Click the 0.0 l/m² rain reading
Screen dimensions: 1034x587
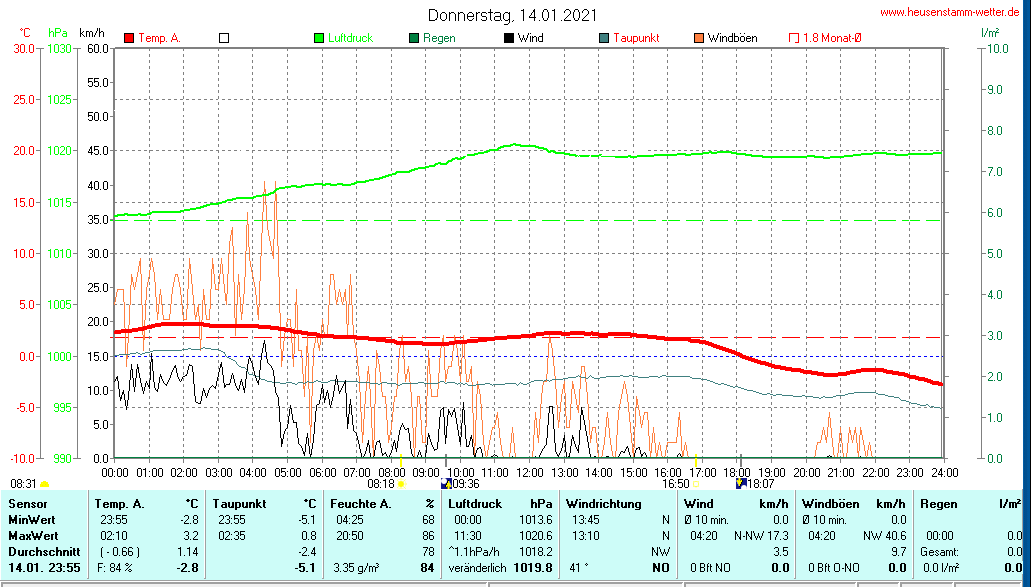coord(941,567)
